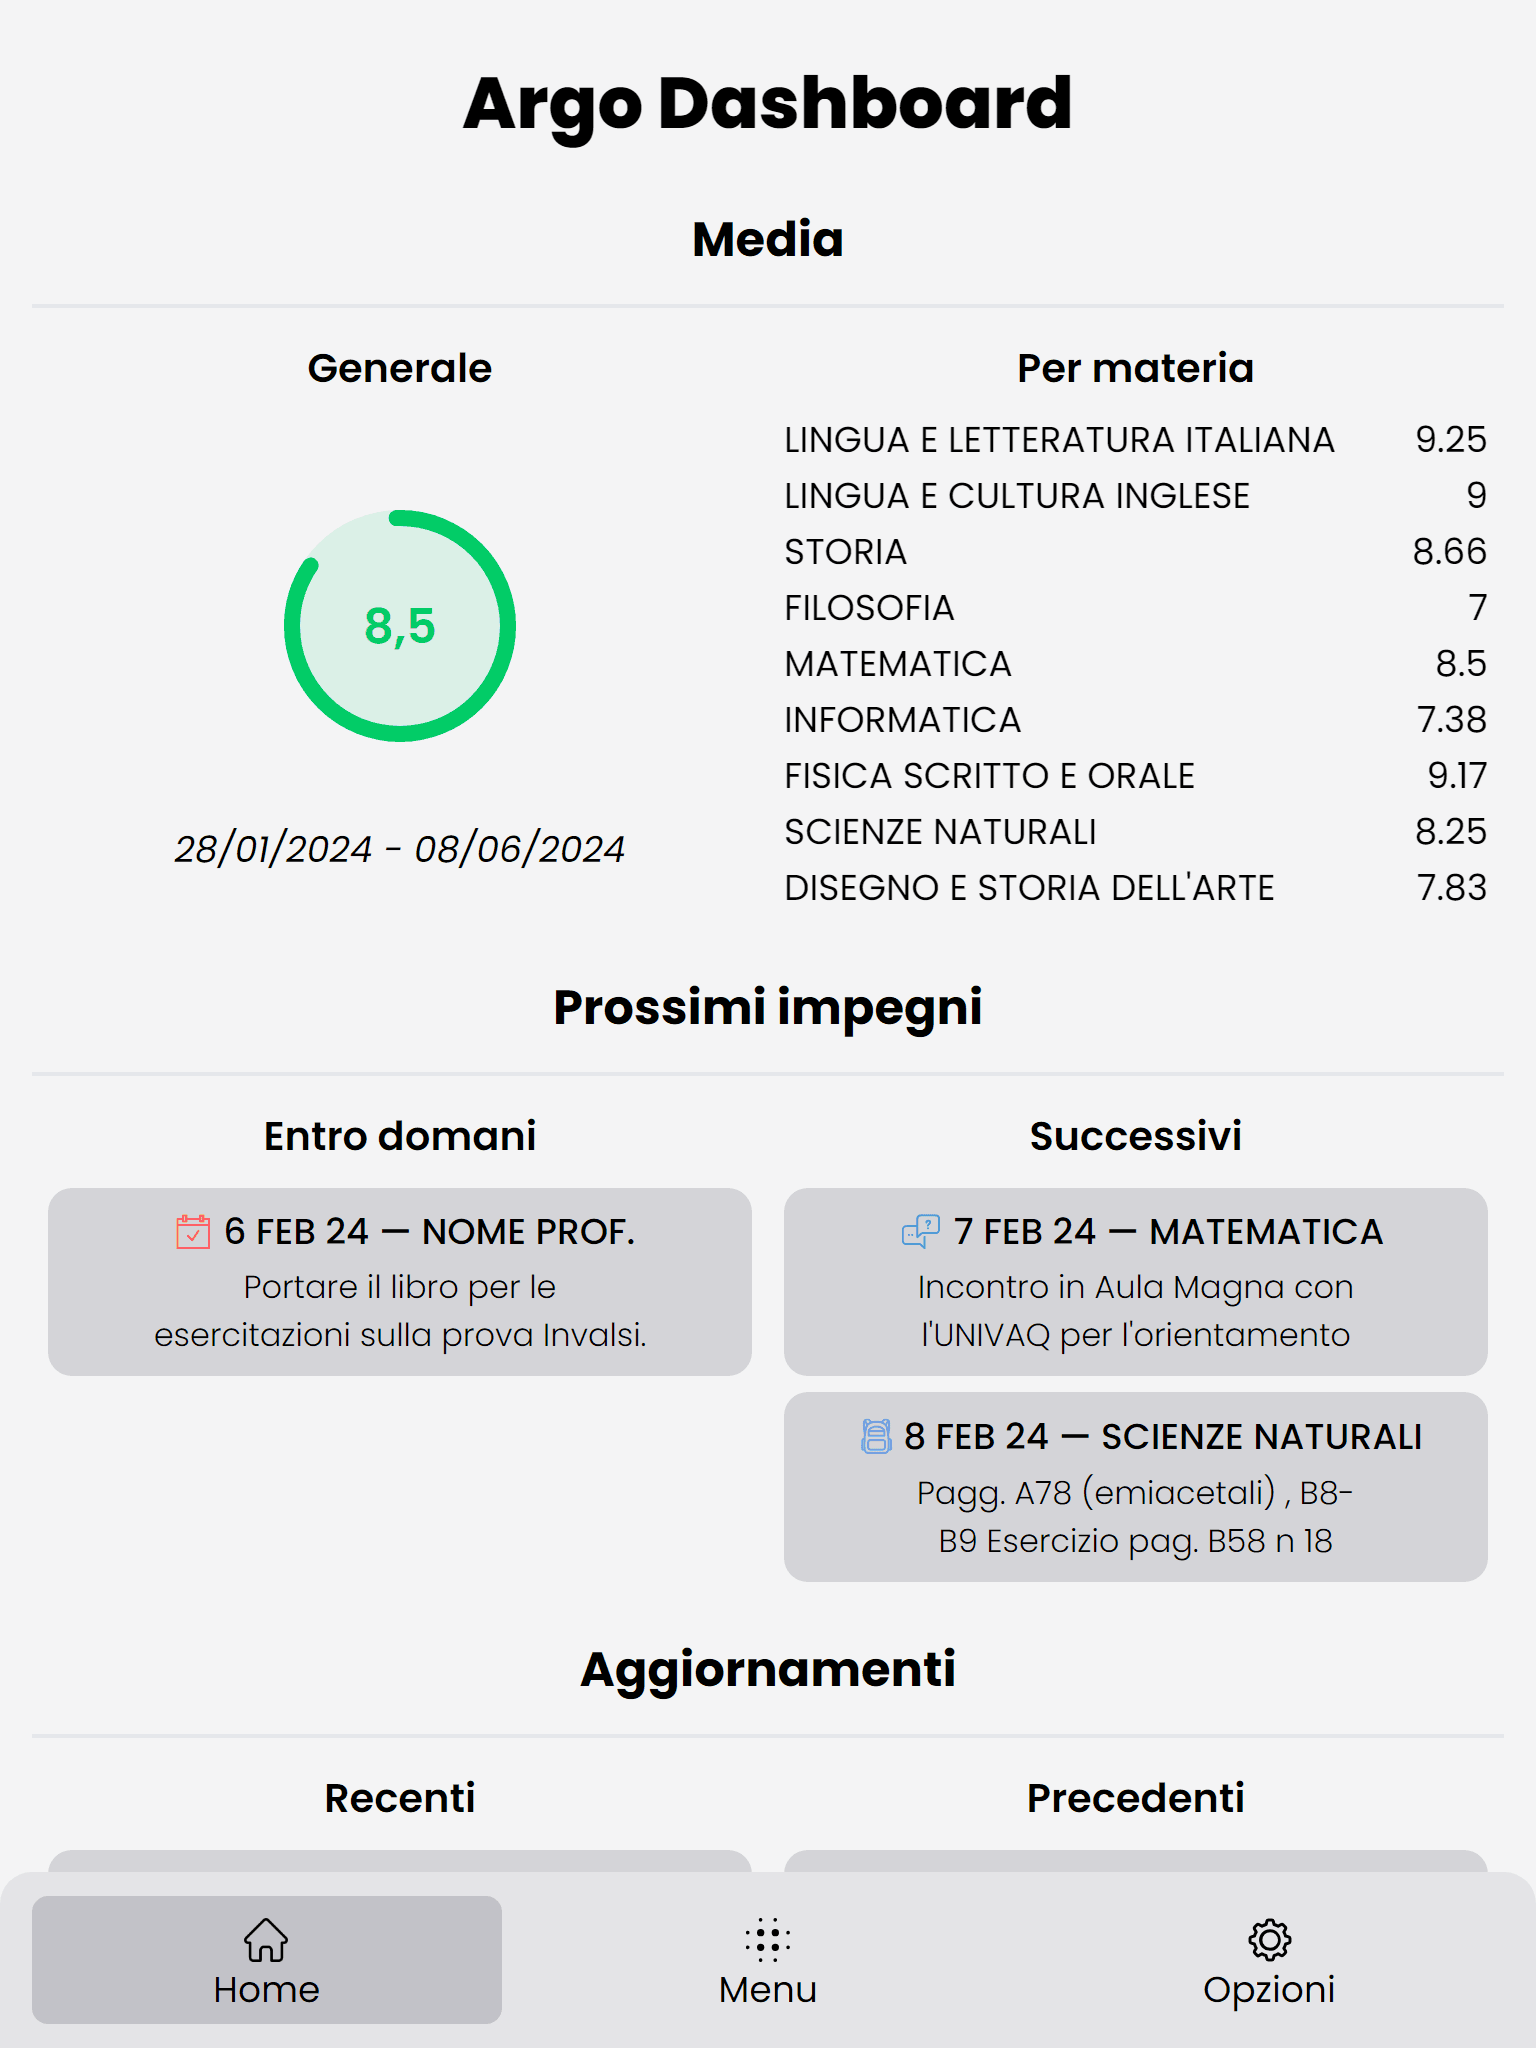Click DISEGNO E STORIA DELL'ARTE row
Image resolution: width=1536 pixels, height=2048 pixels.
[x=1136, y=888]
